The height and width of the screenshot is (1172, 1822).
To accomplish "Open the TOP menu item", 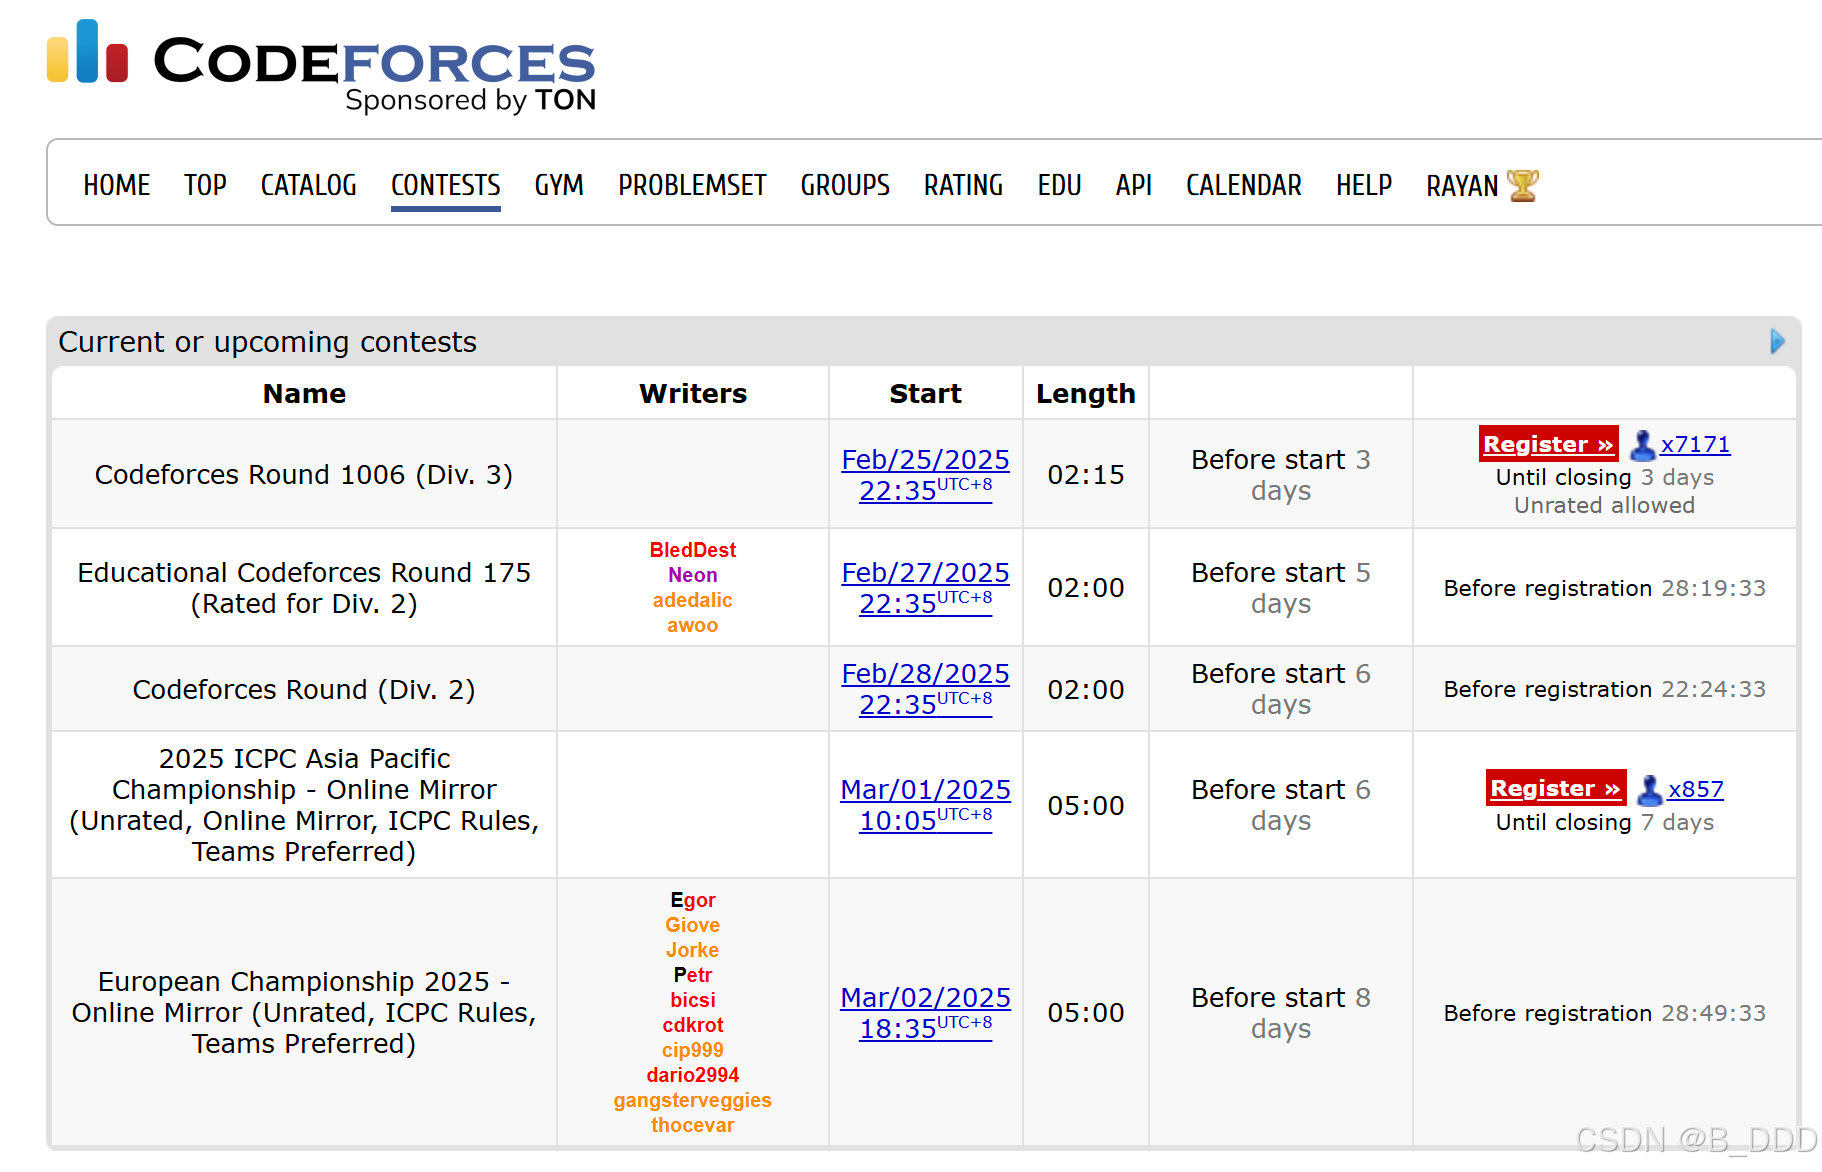I will click(205, 185).
